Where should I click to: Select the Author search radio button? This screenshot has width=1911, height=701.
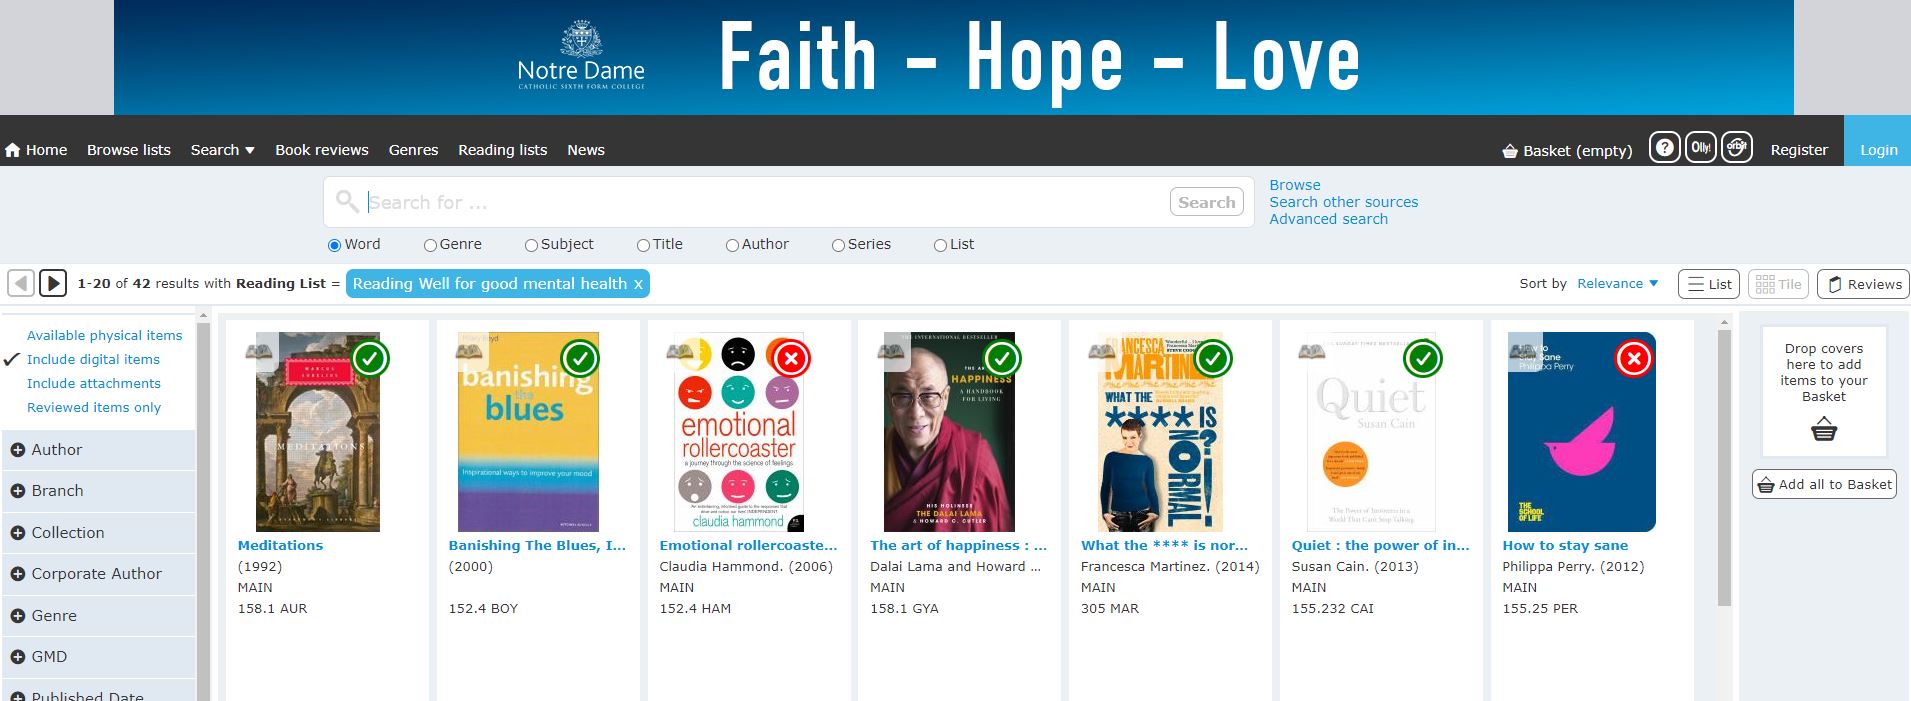tap(733, 245)
